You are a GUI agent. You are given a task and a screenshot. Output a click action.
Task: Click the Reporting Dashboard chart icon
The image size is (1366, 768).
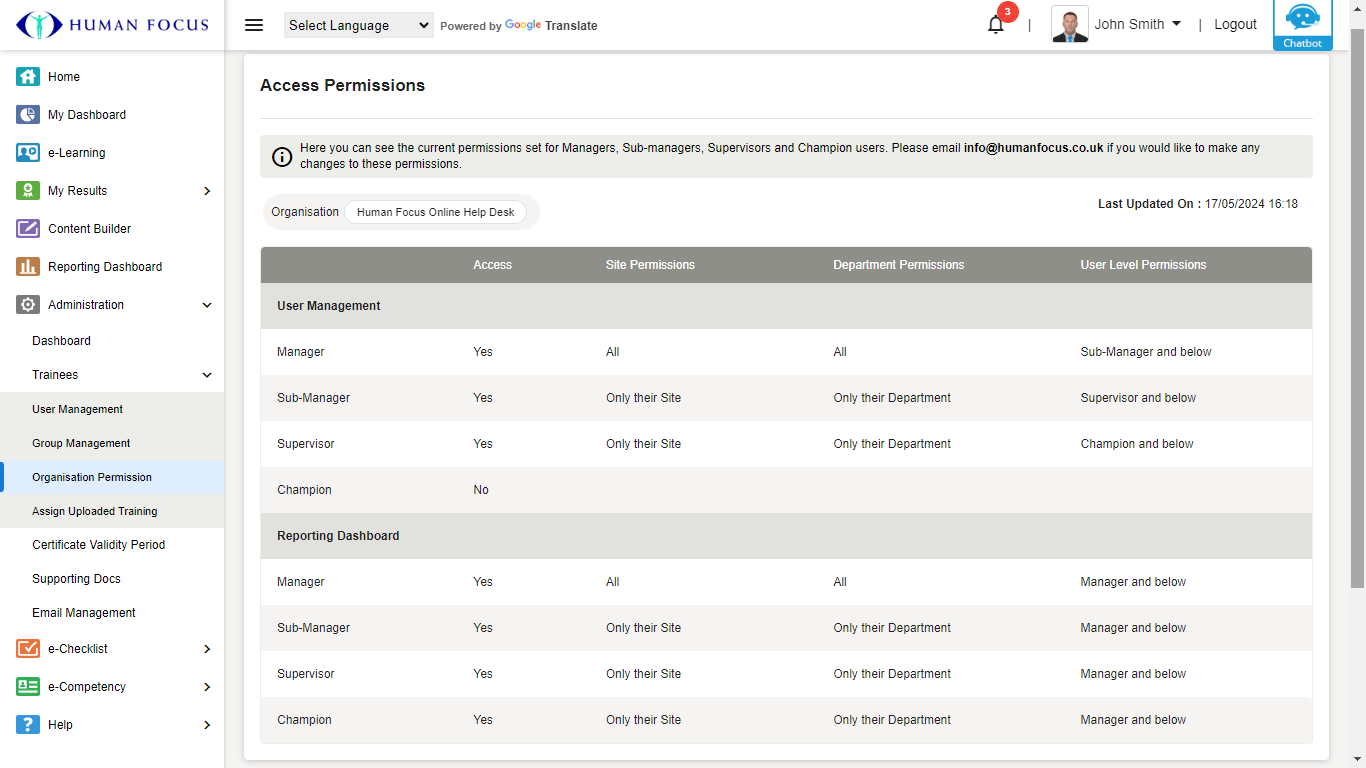tap(28, 267)
